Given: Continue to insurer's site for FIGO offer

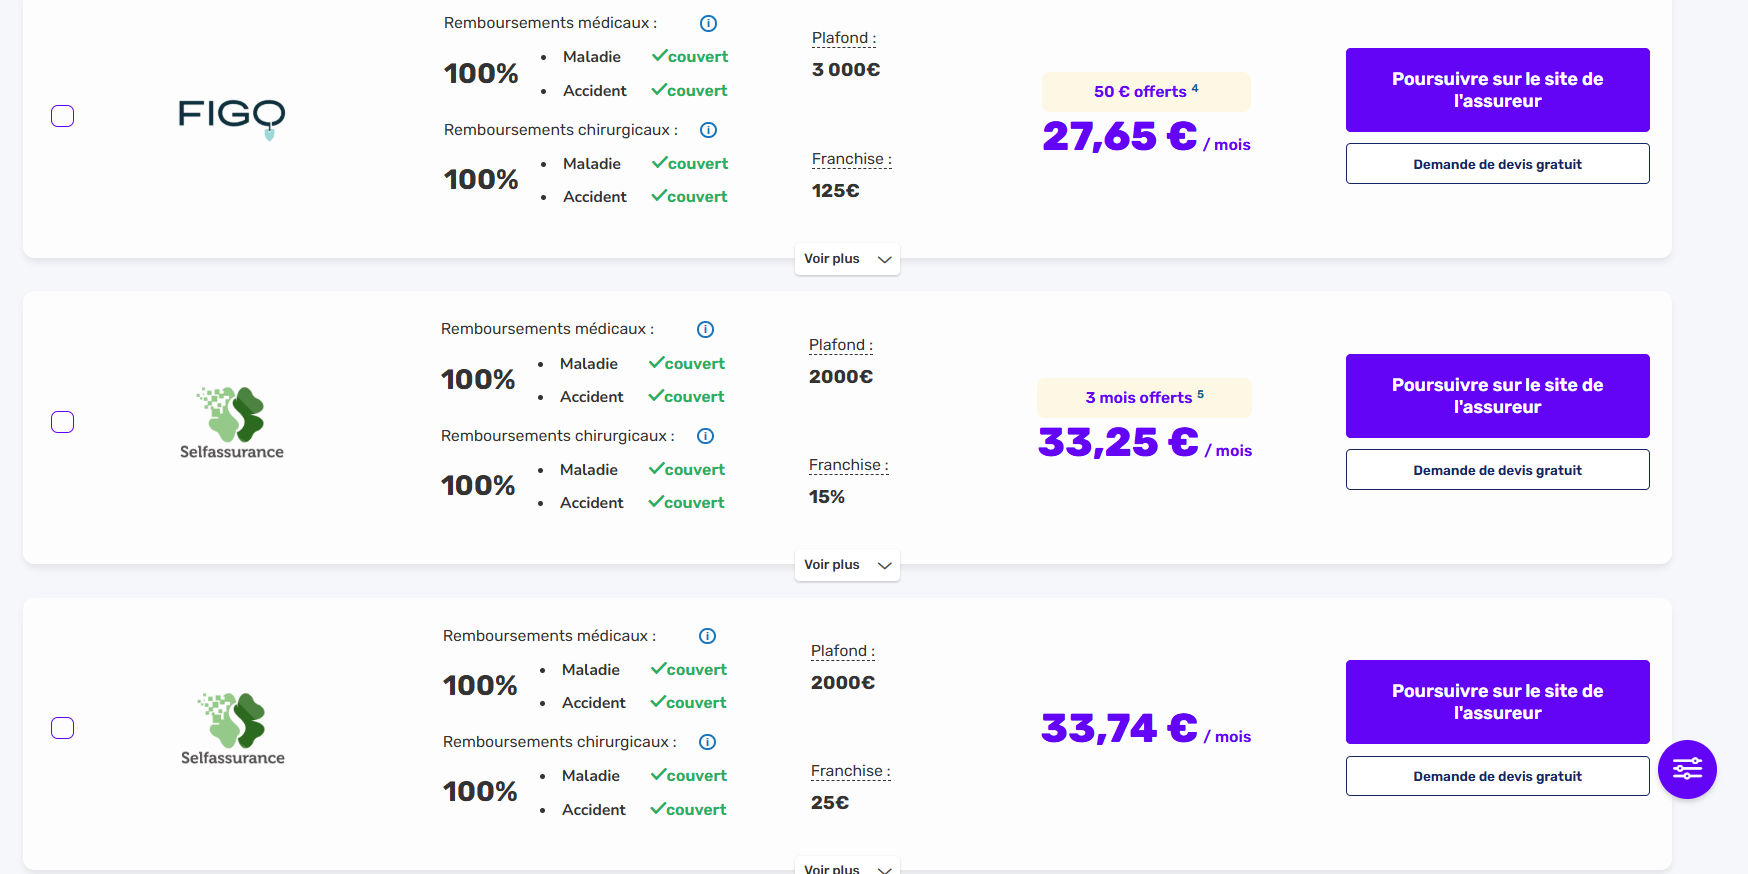Looking at the screenshot, I should pyautogui.click(x=1497, y=90).
